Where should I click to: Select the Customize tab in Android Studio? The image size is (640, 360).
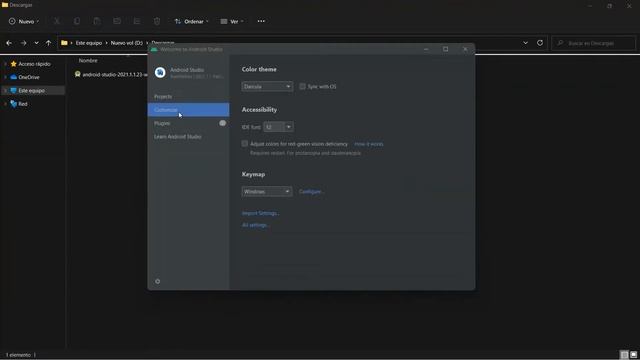pyautogui.click(x=188, y=110)
